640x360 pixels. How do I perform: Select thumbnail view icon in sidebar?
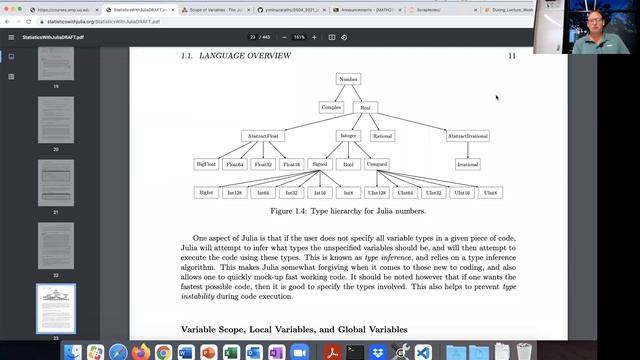pyautogui.click(x=11, y=57)
